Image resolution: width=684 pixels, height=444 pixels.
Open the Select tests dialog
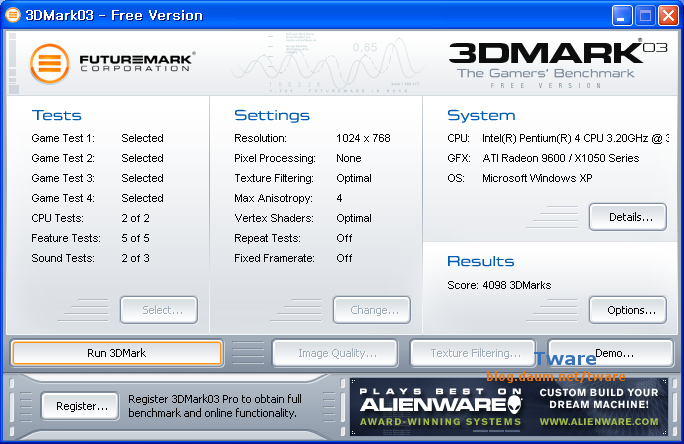[x=159, y=310]
